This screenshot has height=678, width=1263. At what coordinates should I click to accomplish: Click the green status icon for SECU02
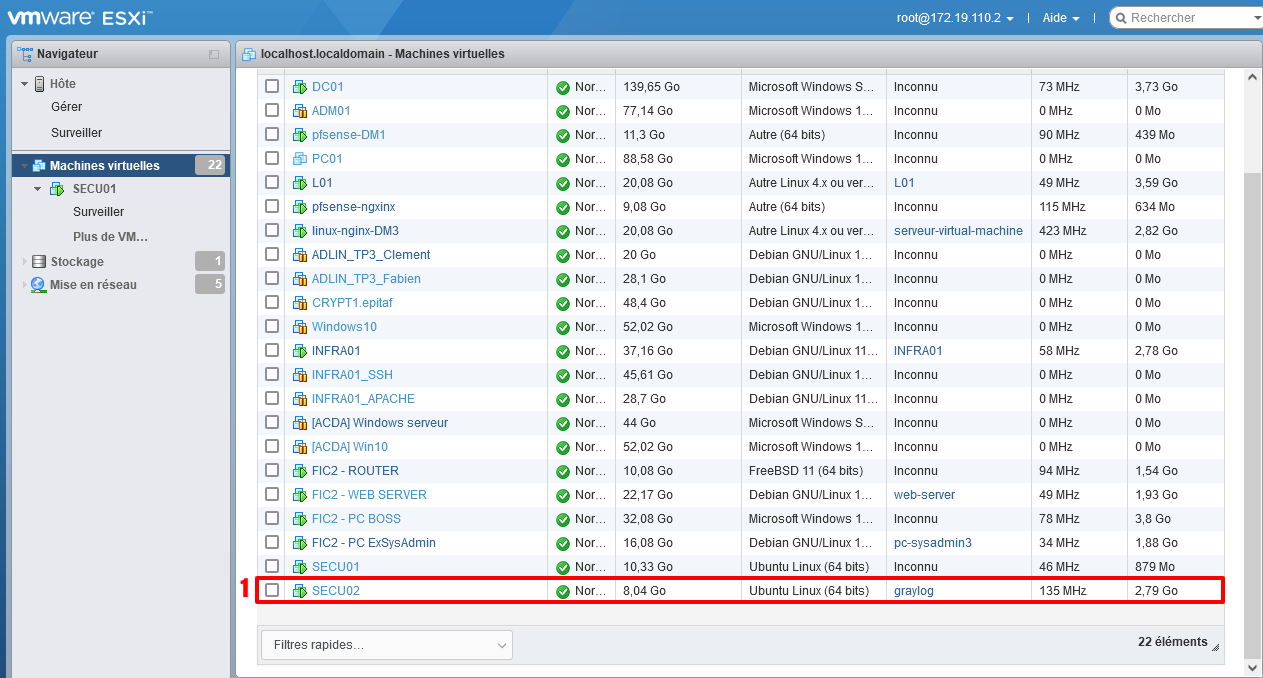[x=563, y=591]
